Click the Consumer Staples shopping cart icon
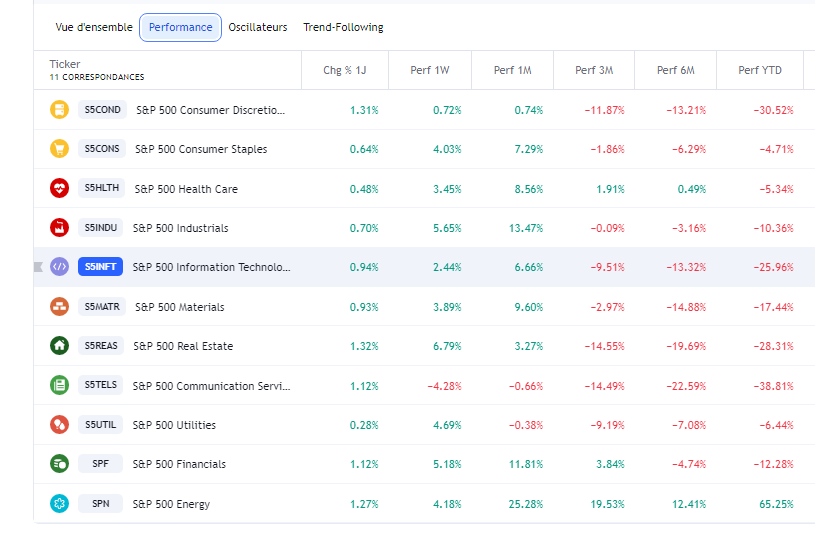The height and width of the screenshot is (551, 815). [59, 149]
